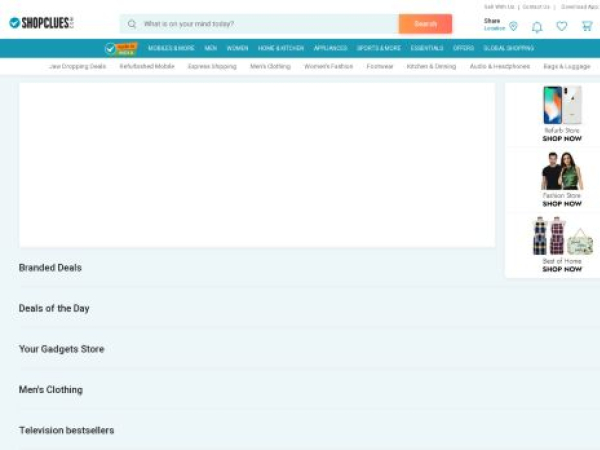This screenshot has height=450, width=600.
Task: Go to Audio & Headphones link
Action: pyautogui.click(x=500, y=67)
